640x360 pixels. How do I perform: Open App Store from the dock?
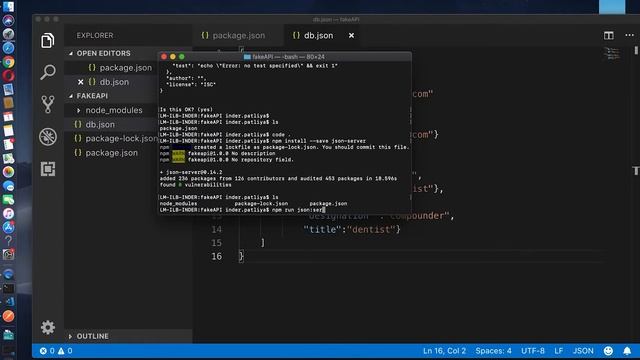click(x=8, y=227)
